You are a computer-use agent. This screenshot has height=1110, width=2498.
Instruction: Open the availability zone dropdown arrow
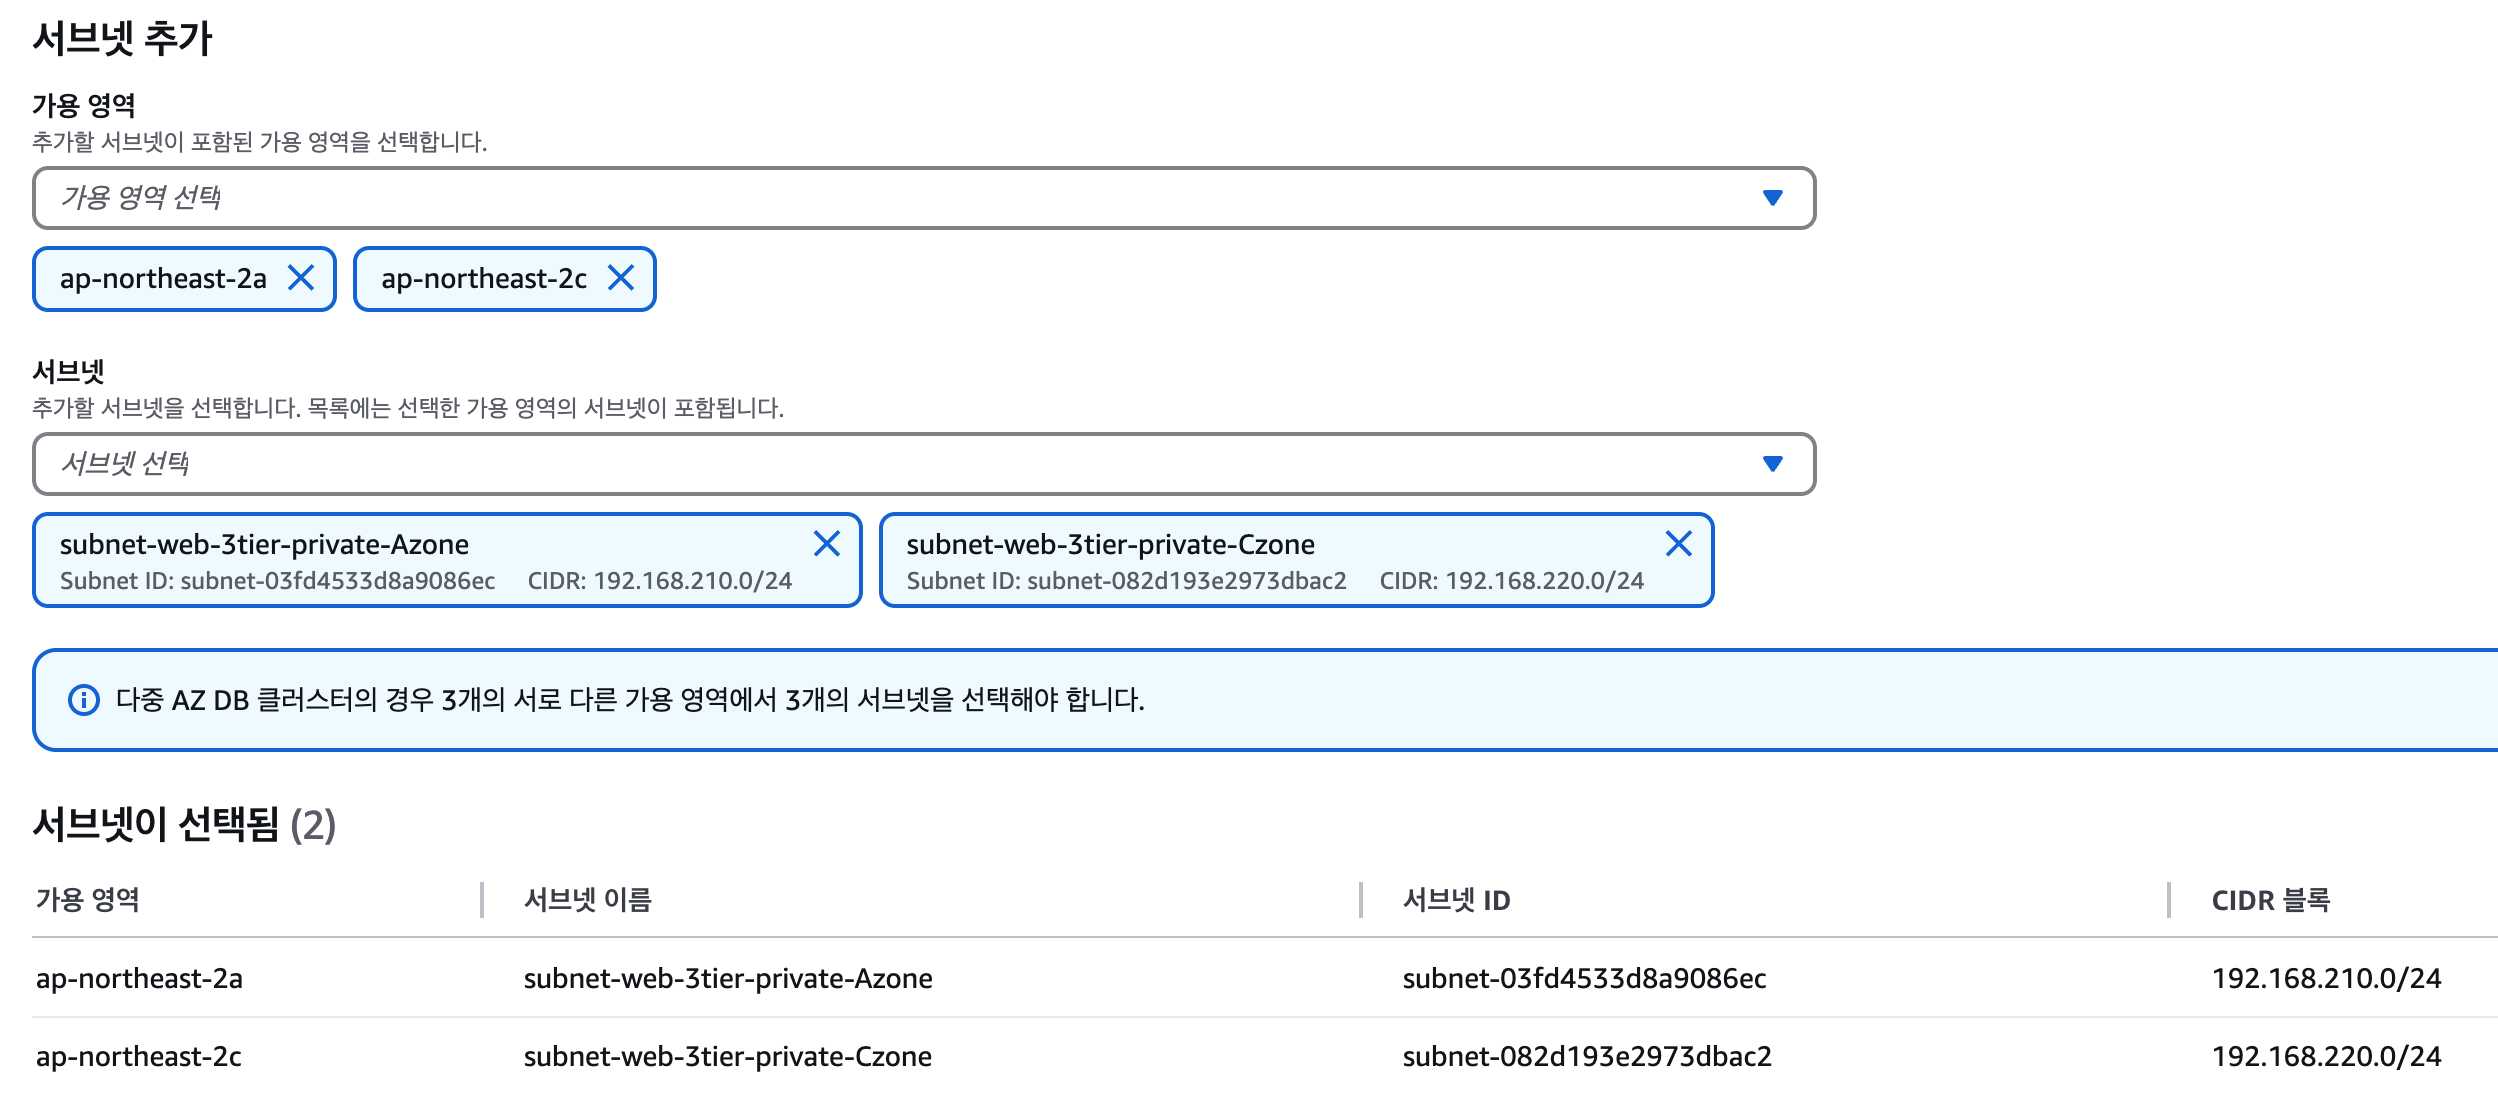[1772, 198]
